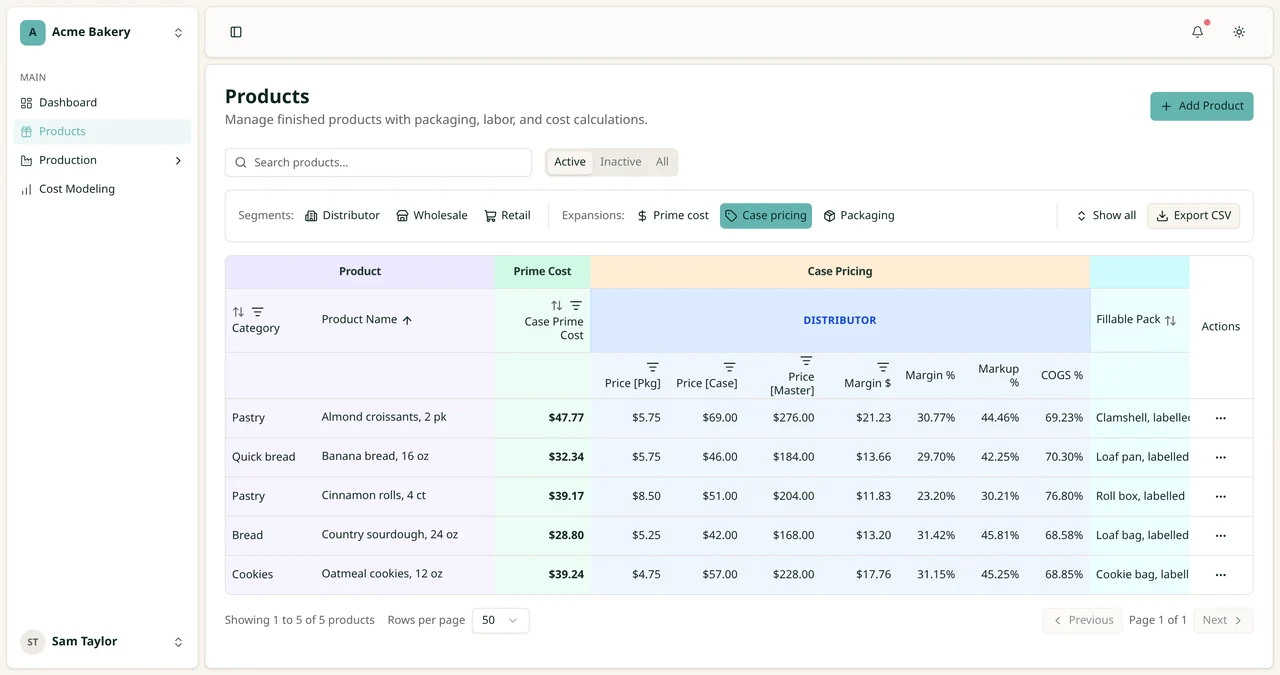Toggle the Packaging expansion

[x=859, y=215]
